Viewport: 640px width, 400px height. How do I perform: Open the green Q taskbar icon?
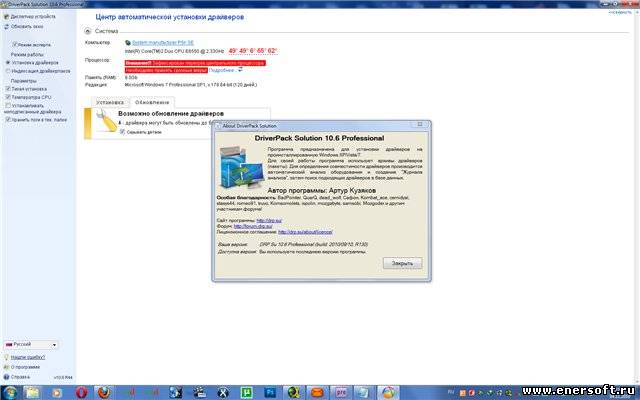293,393
